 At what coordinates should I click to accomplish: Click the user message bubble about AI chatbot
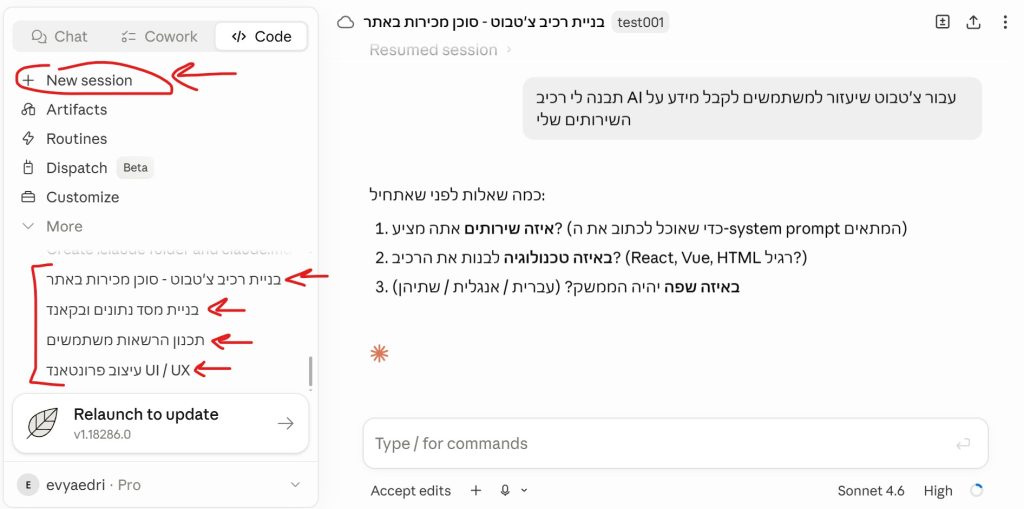(752, 108)
